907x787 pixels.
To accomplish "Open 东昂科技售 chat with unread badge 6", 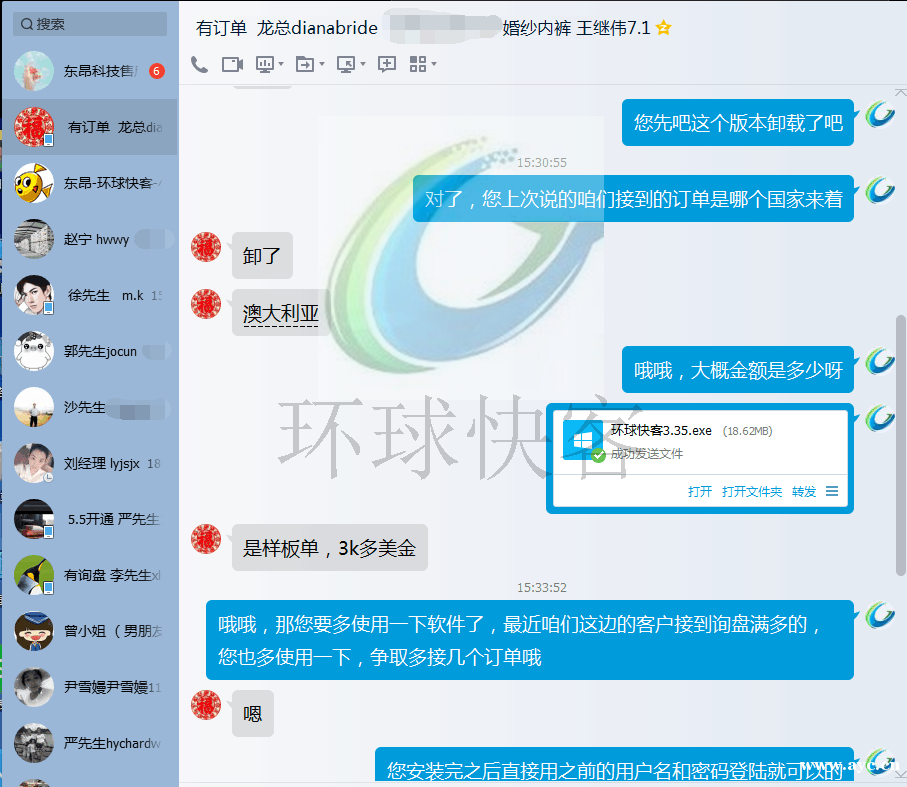I will tap(90, 71).
